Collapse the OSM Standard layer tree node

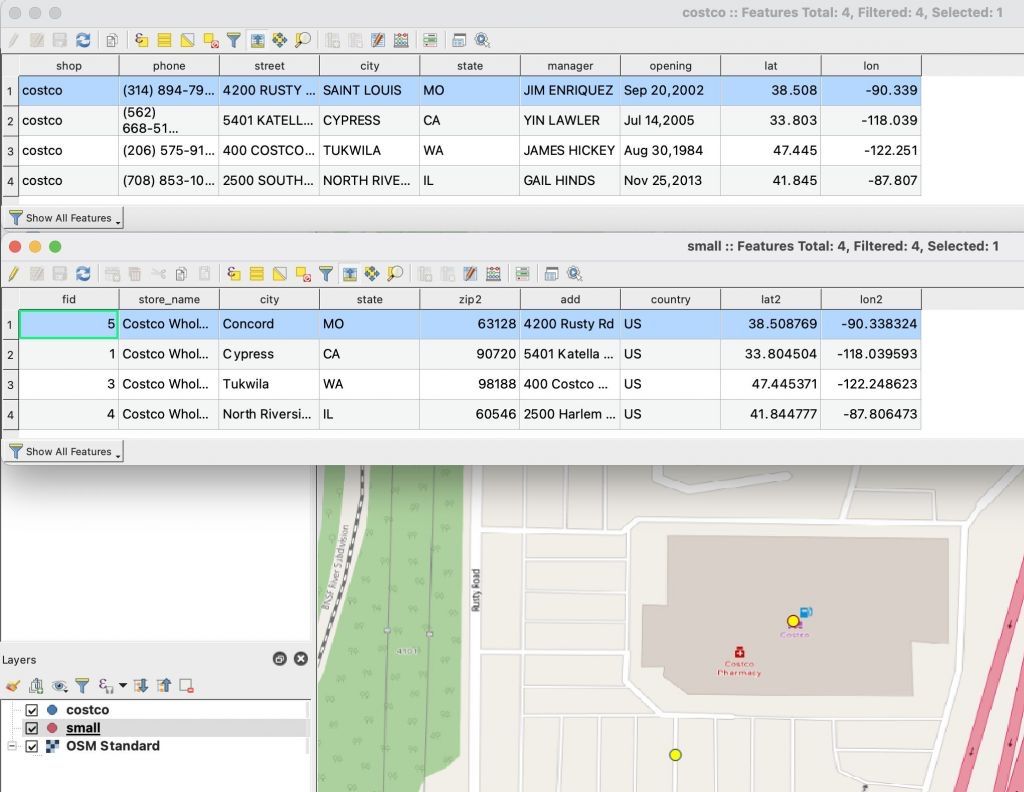pyautogui.click(x=12, y=746)
